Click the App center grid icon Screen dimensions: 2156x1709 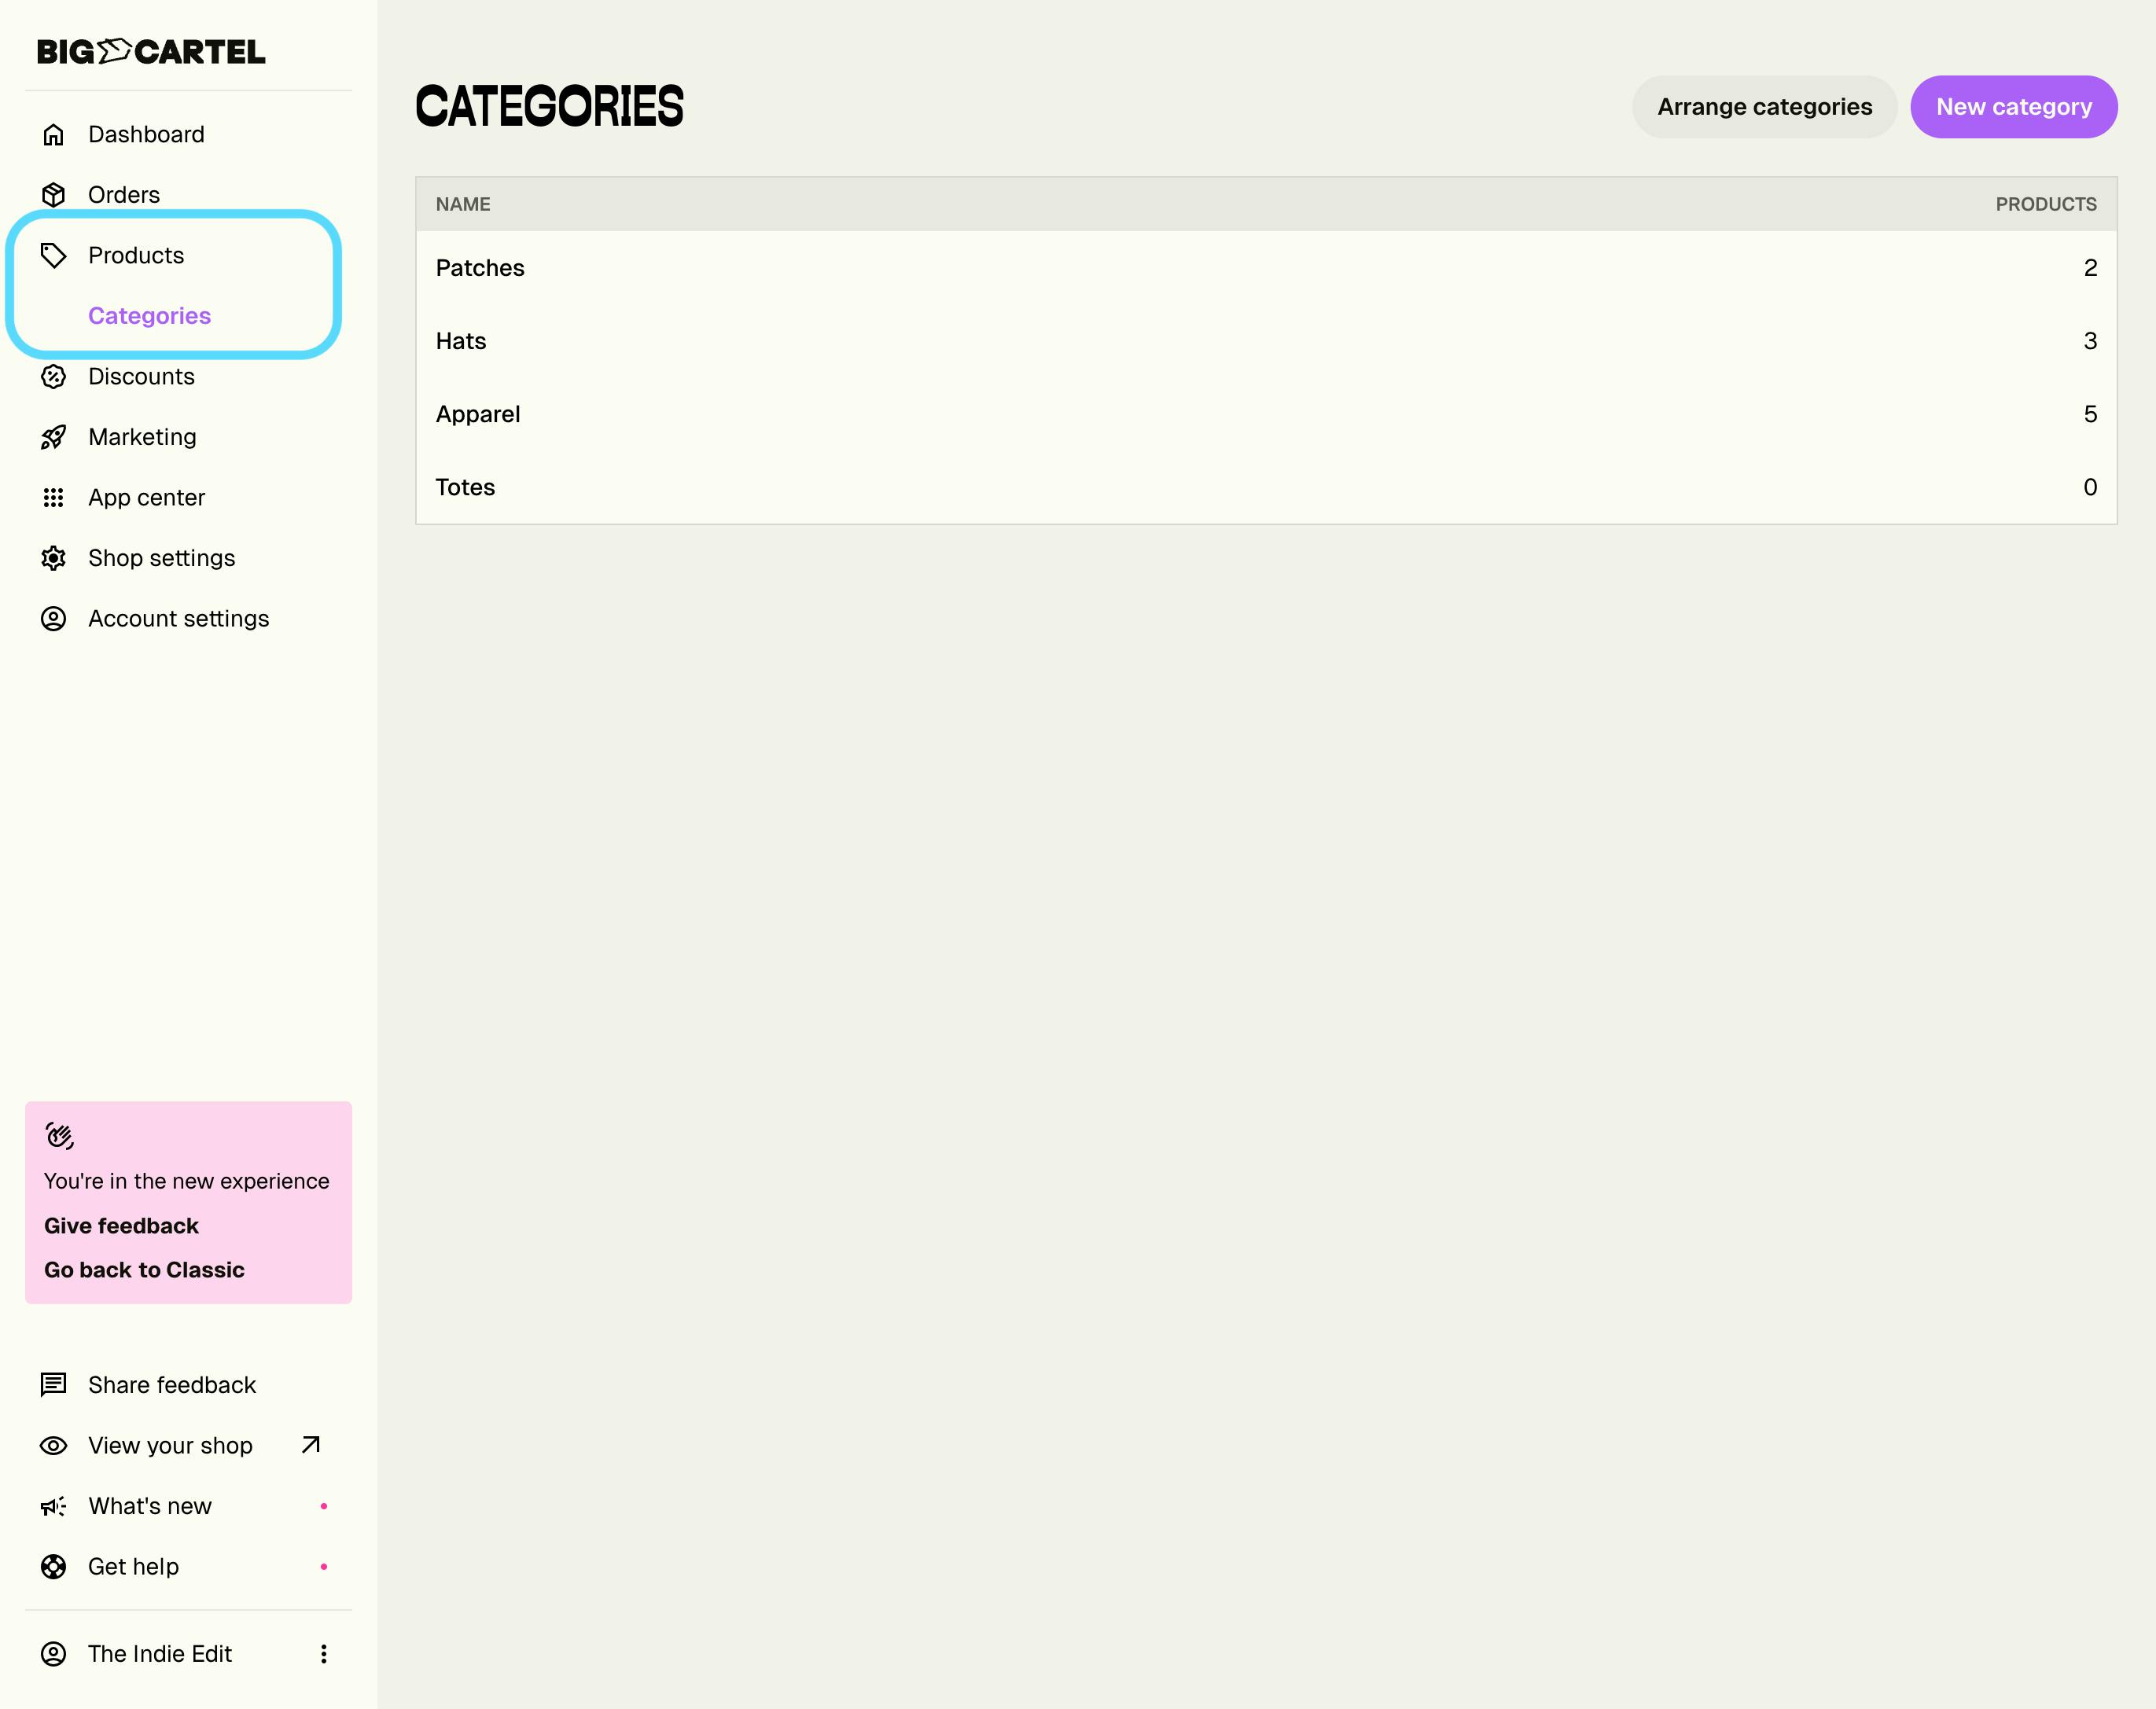[53, 497]
